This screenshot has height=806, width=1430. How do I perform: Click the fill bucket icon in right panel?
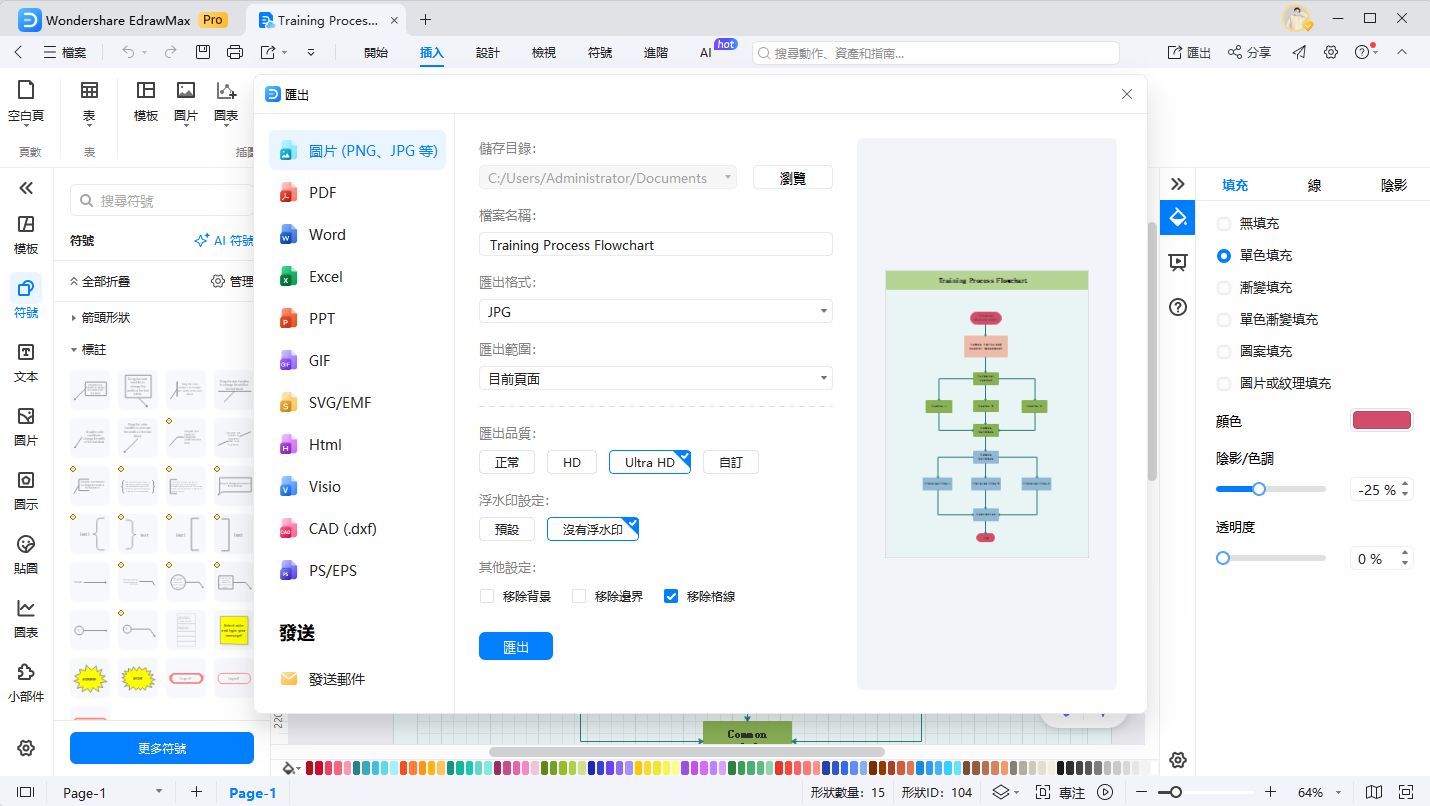[1178, 217]
